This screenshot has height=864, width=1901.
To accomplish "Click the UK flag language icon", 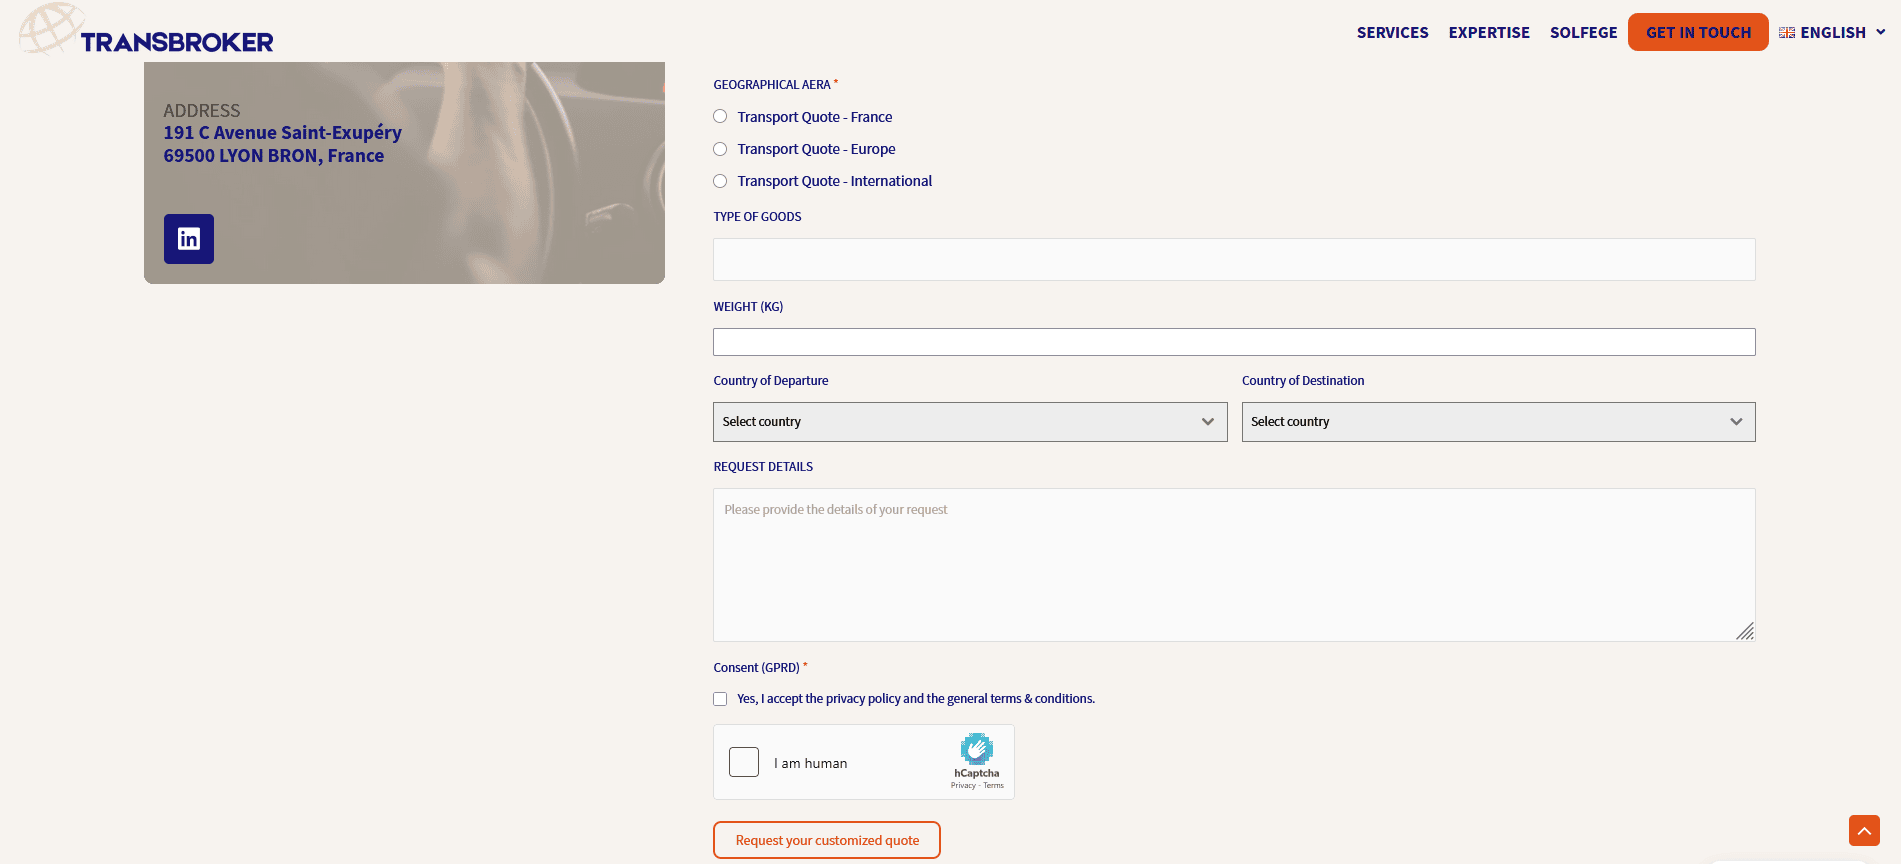I will point(1787,33).
